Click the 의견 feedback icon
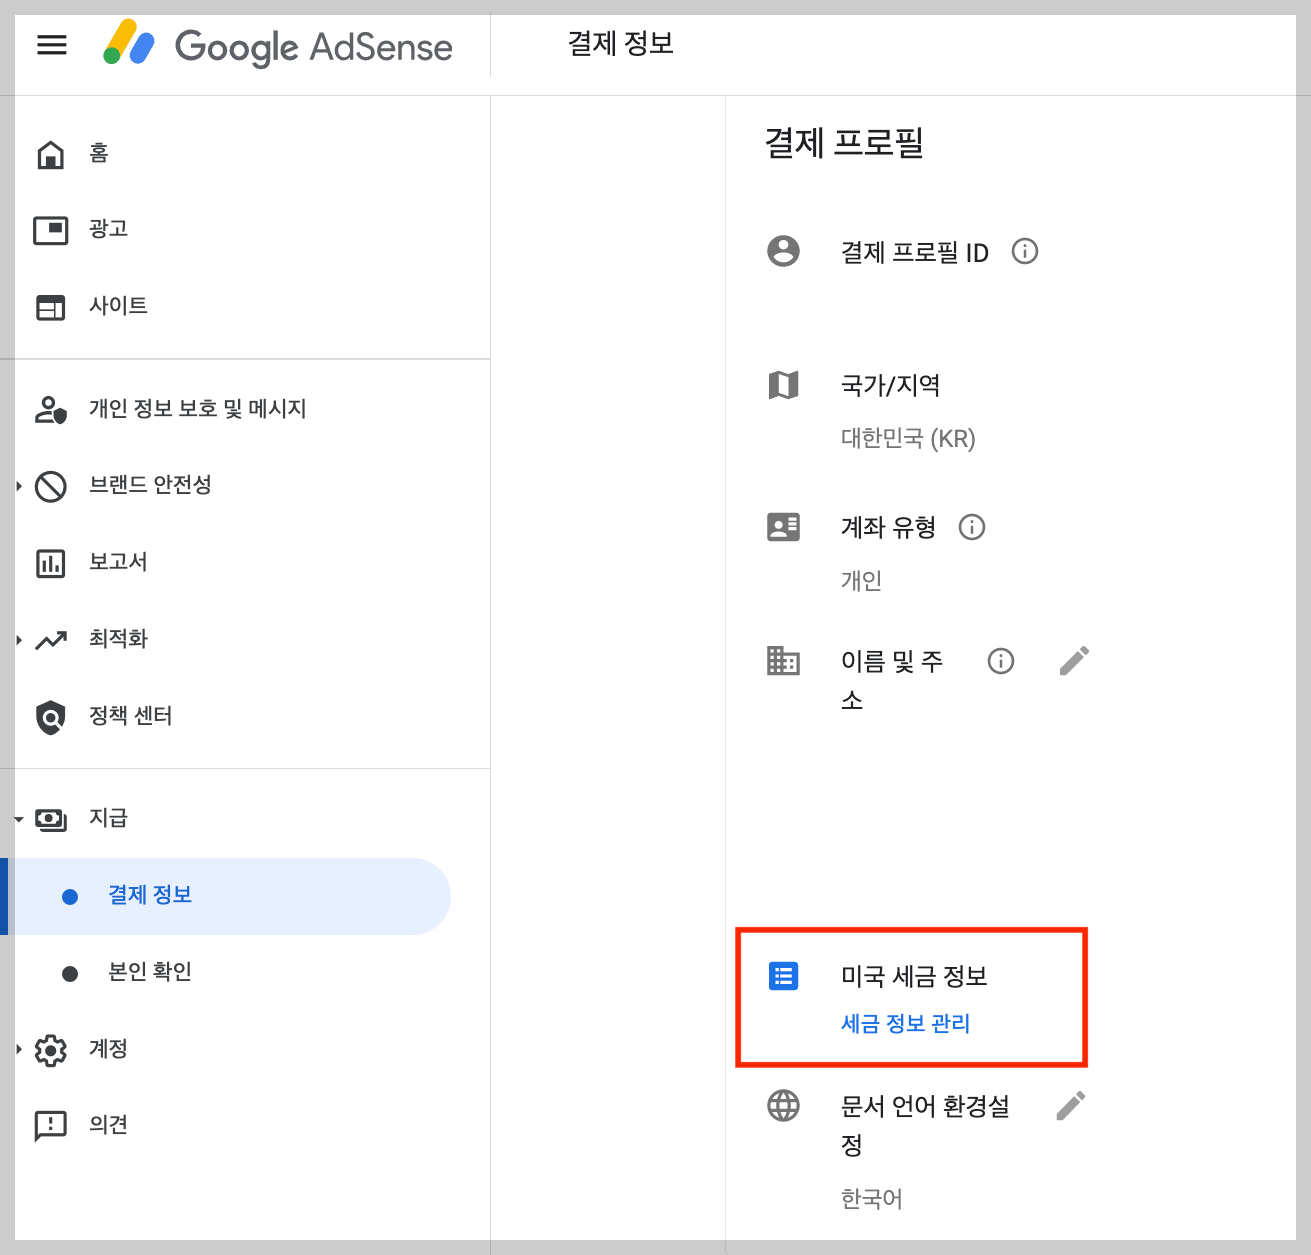Viewport: 1311px width, 1255px height. pos(50,1125)
